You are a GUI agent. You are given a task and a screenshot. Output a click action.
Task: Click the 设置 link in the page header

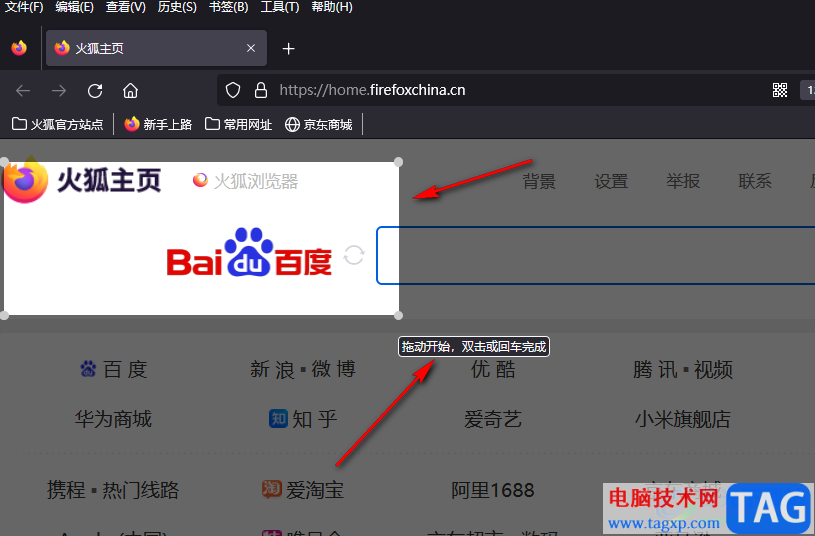pos(611,181)
